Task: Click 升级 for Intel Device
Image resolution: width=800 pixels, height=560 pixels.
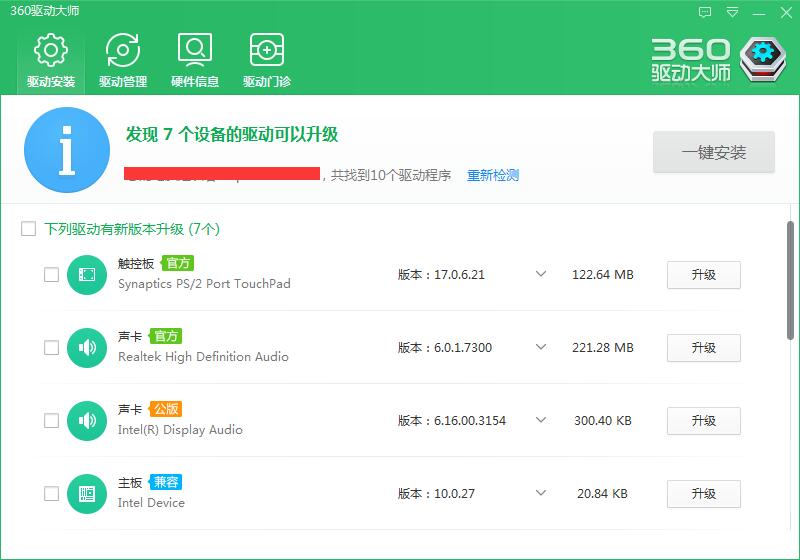Action: pos(704,494)
